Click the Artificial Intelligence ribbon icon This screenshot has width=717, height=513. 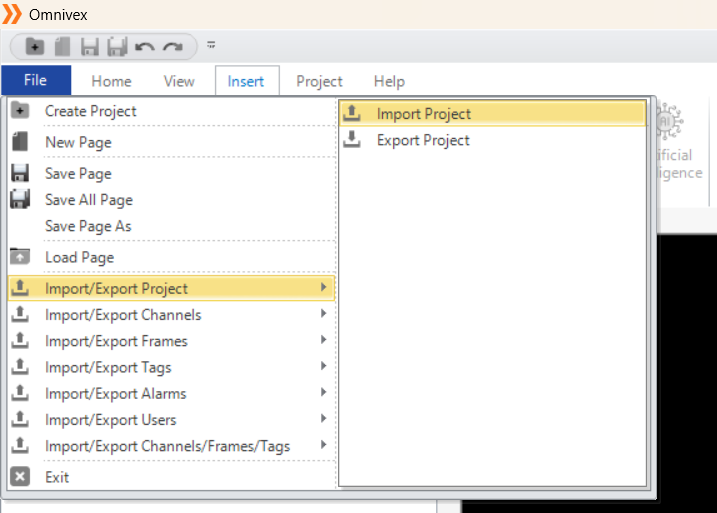(670, 122)
